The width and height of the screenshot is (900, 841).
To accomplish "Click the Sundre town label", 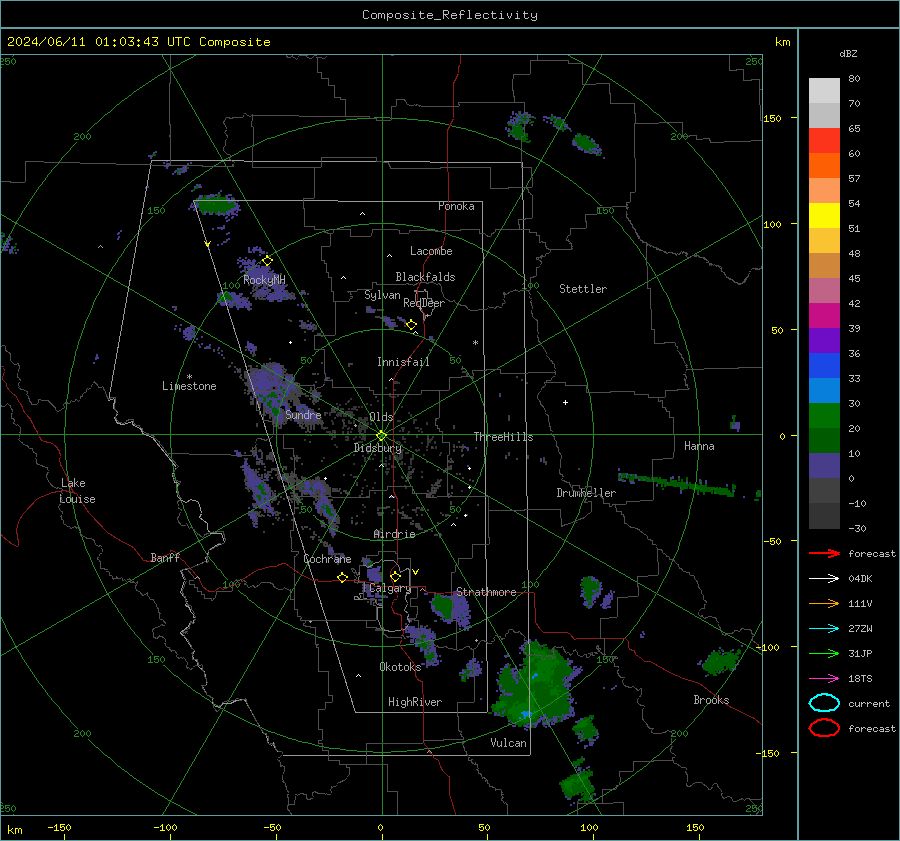I will point(303,414).
